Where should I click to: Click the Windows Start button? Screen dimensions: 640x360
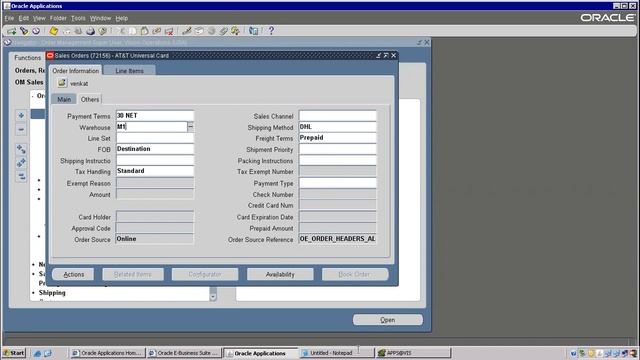14,353
